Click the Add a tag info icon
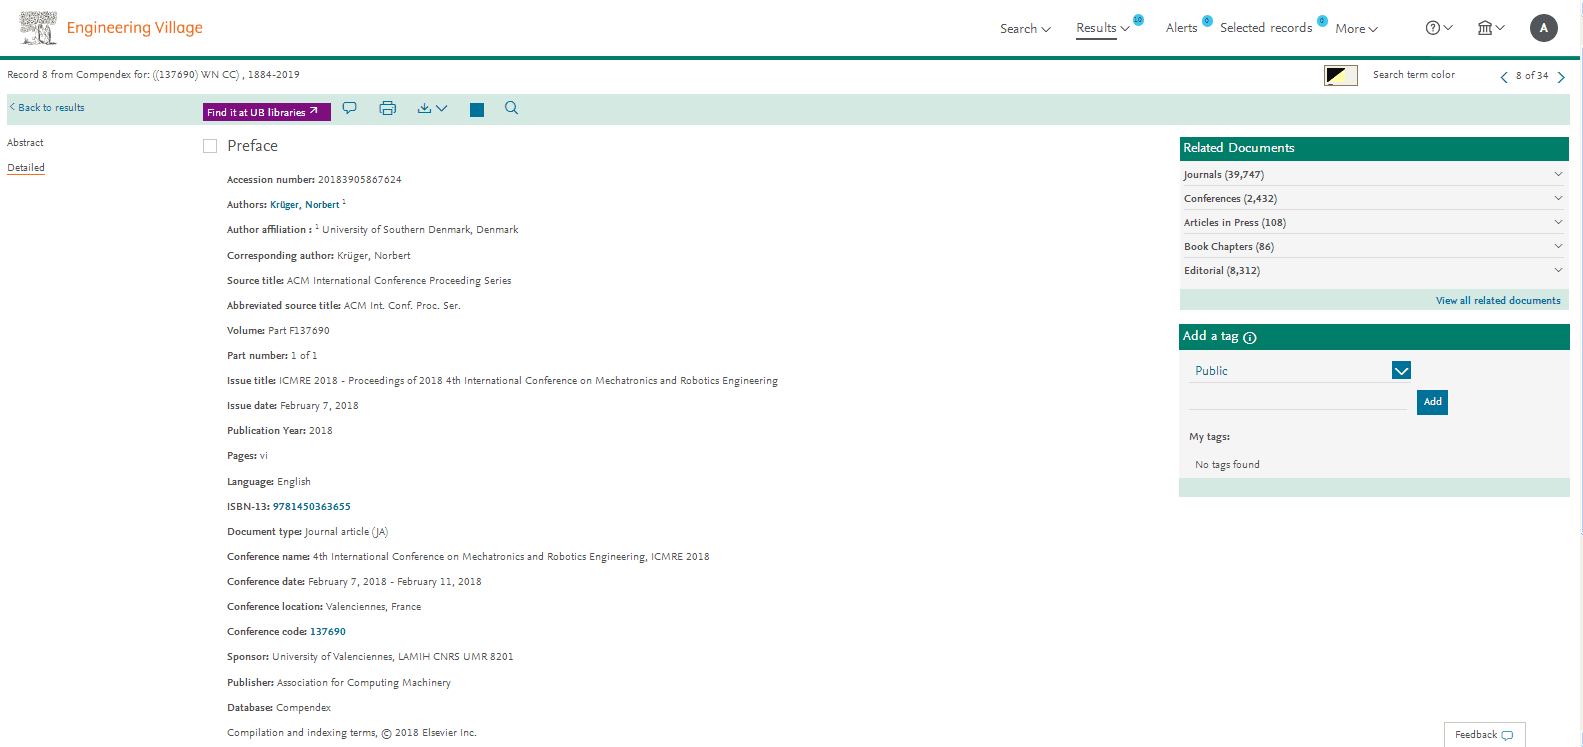 [x=1250, y=338]
